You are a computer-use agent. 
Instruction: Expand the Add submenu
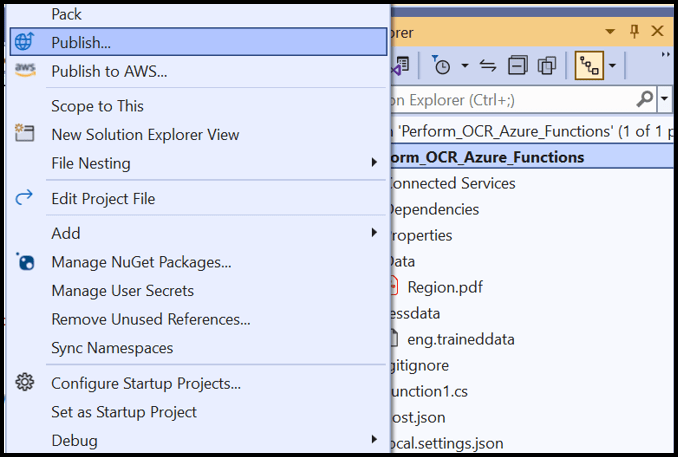[374, 233]
